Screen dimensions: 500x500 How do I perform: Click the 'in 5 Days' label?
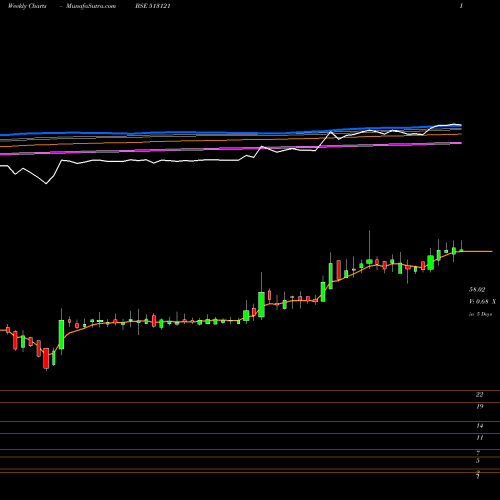tap(480, 314)
